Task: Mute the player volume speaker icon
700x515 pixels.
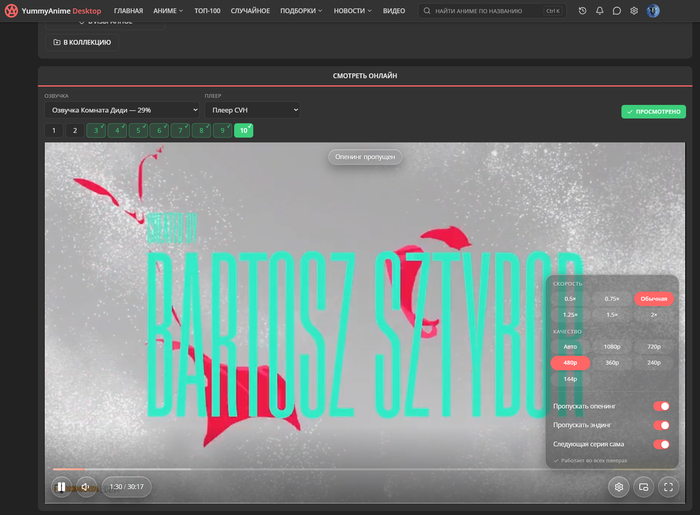Action: pos(86,487)
